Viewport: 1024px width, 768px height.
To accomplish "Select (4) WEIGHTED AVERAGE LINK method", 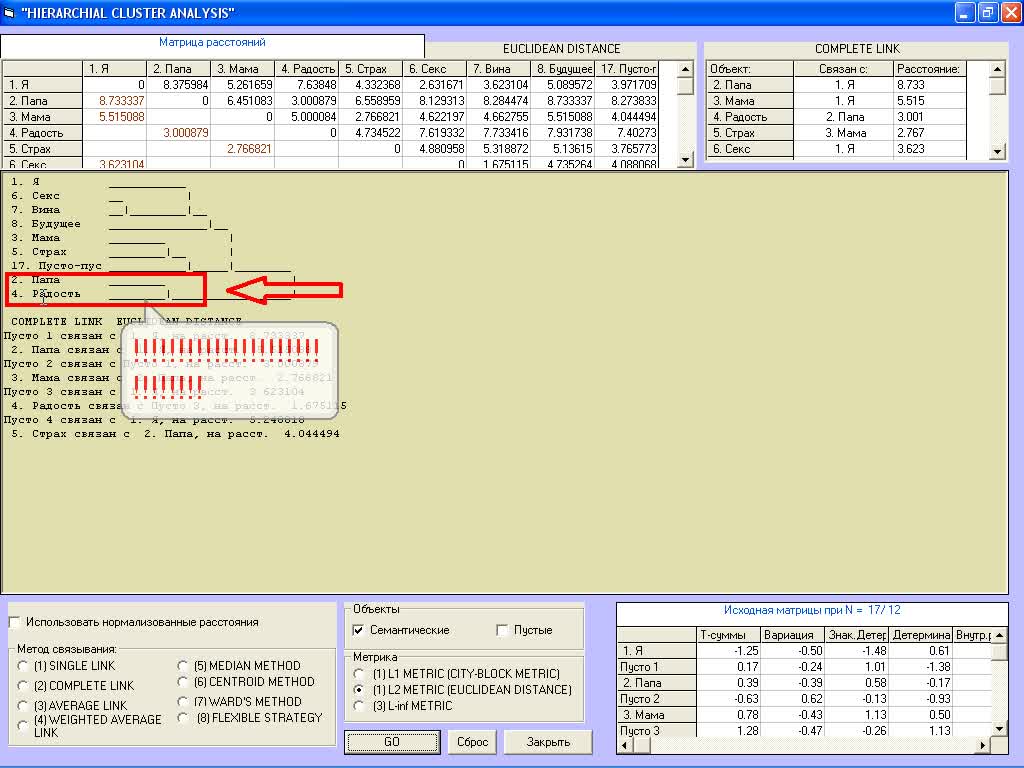I will click(x=24, y=726).
